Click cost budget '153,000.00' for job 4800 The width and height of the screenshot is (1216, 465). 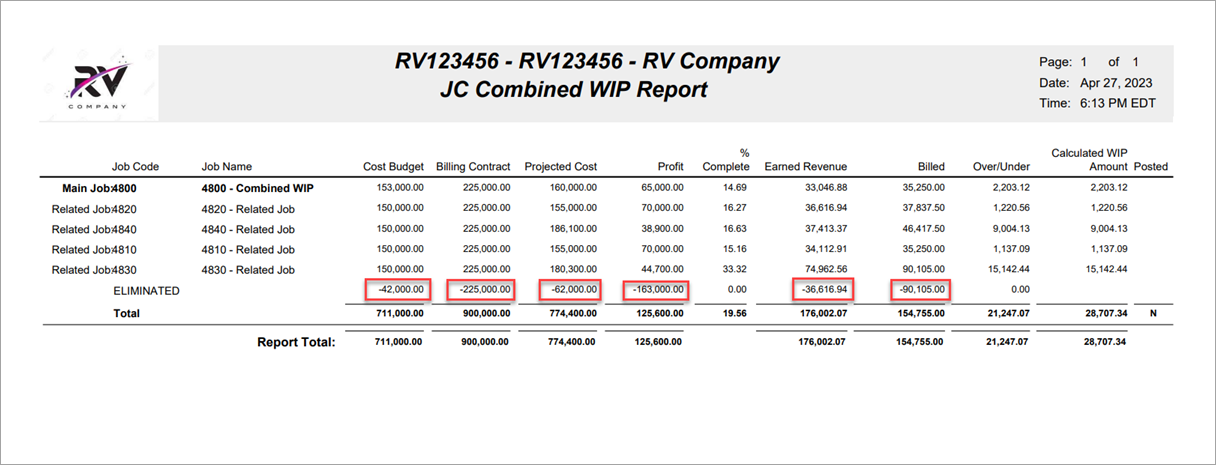(x=400, y=188)
